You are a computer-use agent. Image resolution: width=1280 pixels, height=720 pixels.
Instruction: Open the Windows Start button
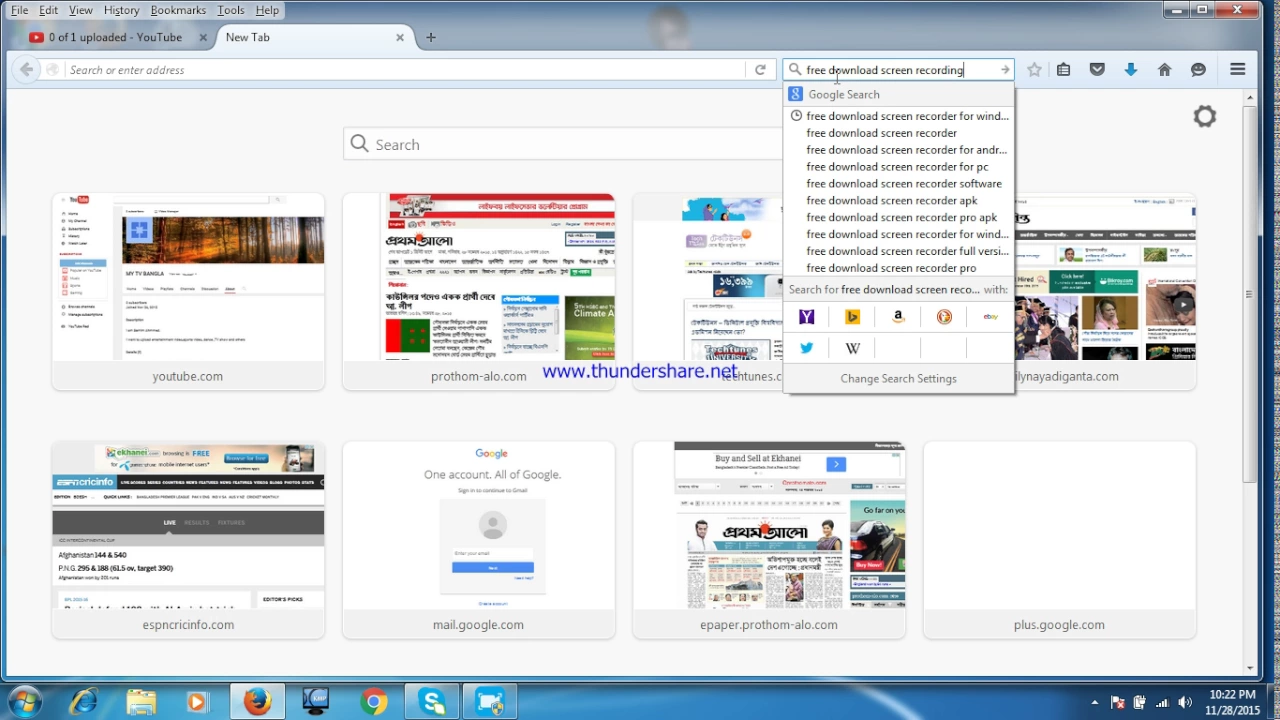point(26,702)
